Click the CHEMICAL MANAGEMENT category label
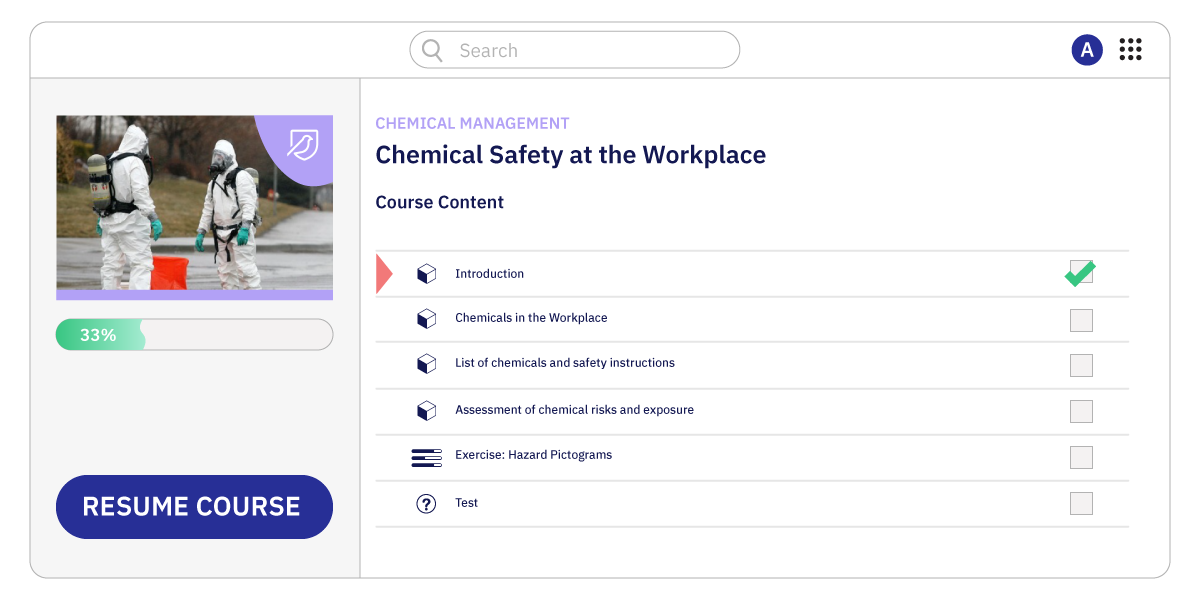1200x600 pixels. pos(472,123)
